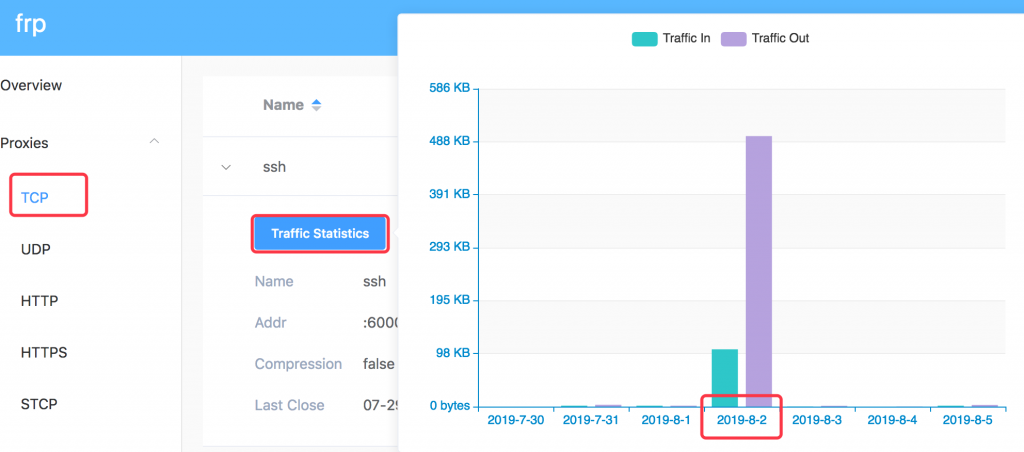Open the Overview page

click(x=31, y=85)
